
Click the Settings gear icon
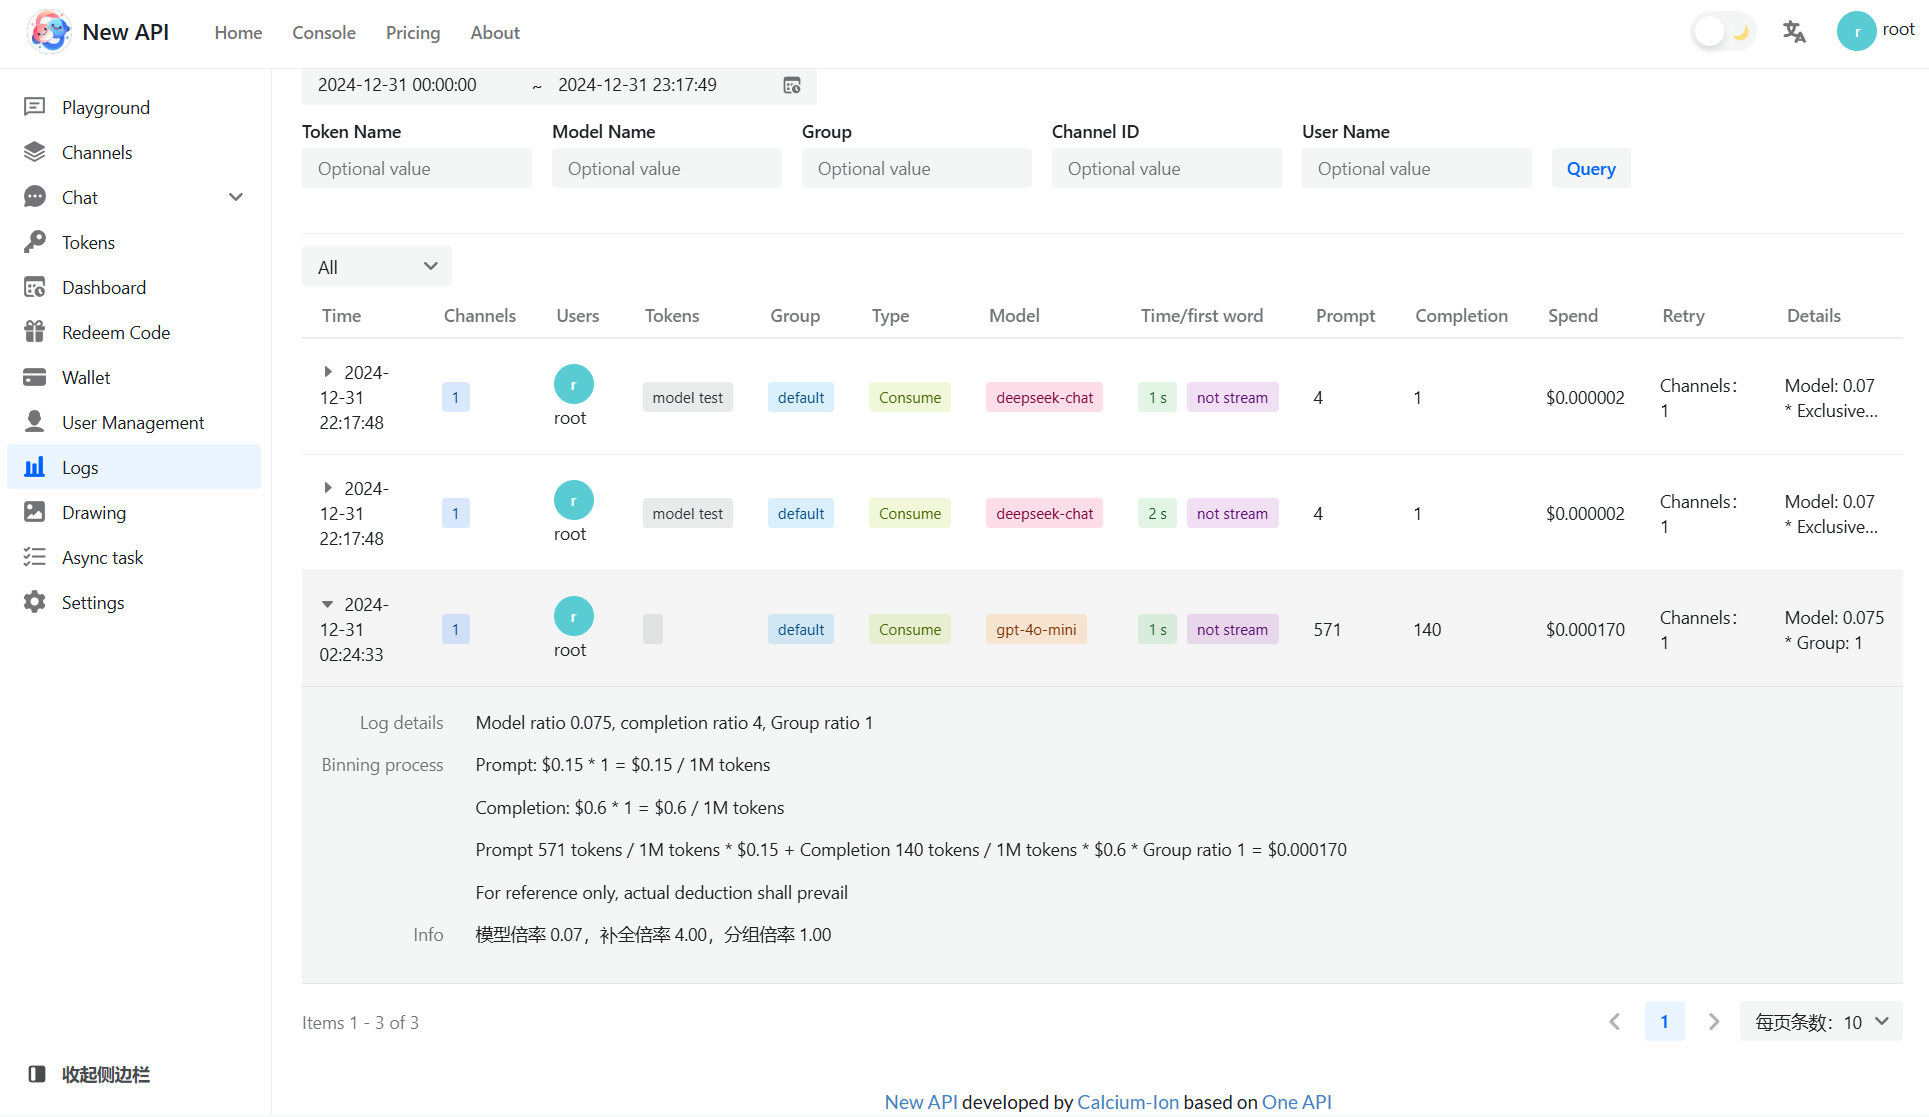coord(35,602)
